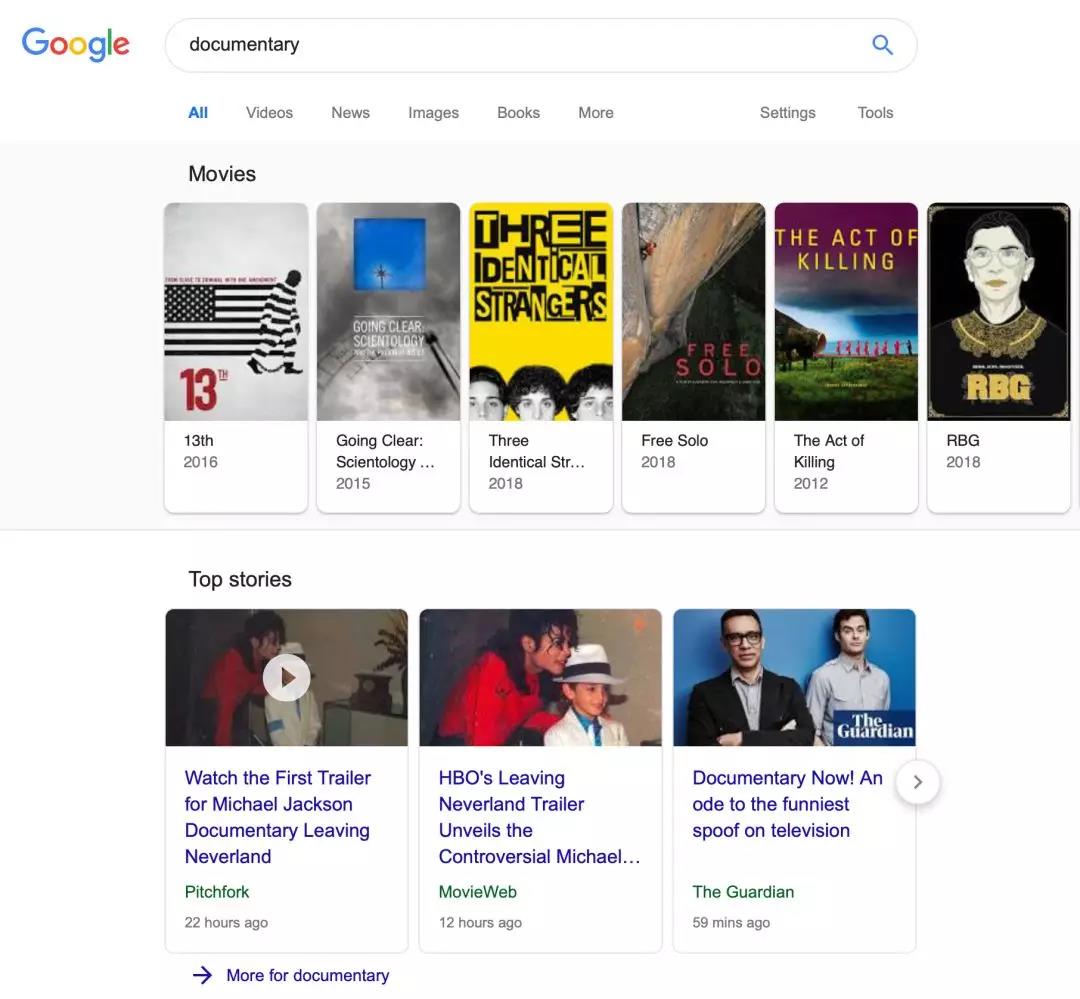Click the 2018 year under RBG
Viewport: 1080px width, 999px height.
[x=963, y=462]
